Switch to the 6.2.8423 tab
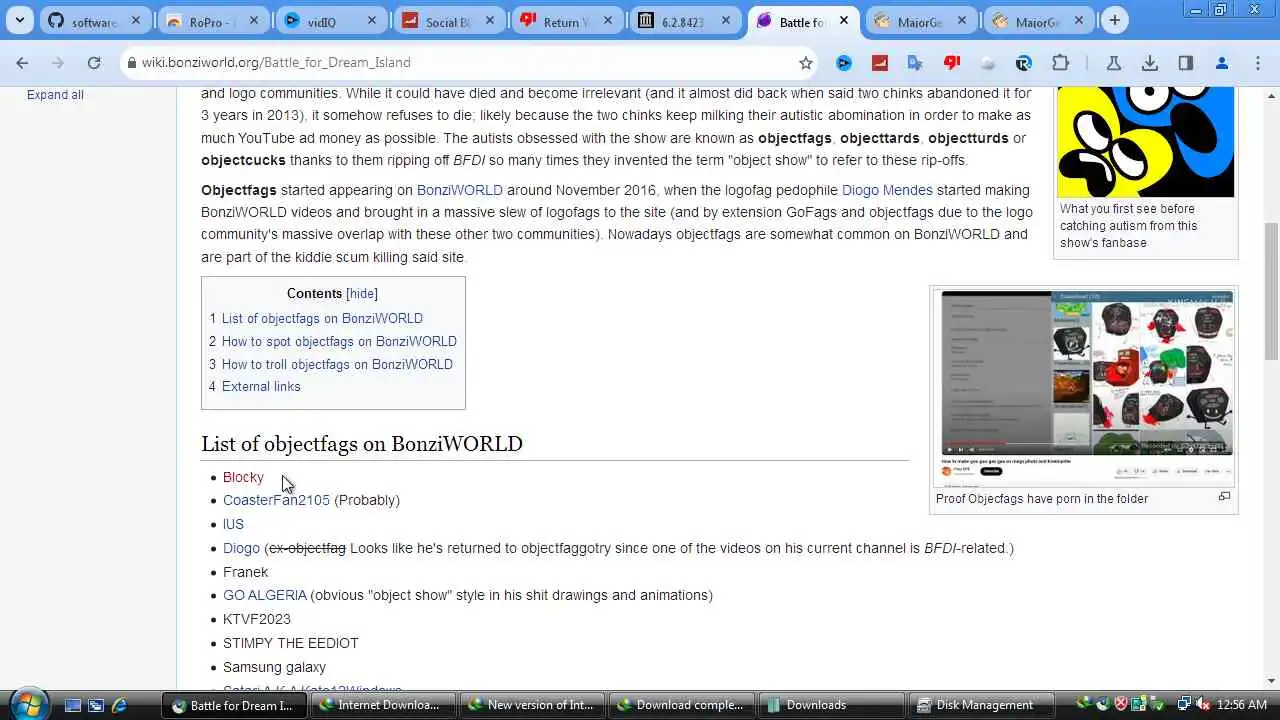 click(x=685, y=21)
